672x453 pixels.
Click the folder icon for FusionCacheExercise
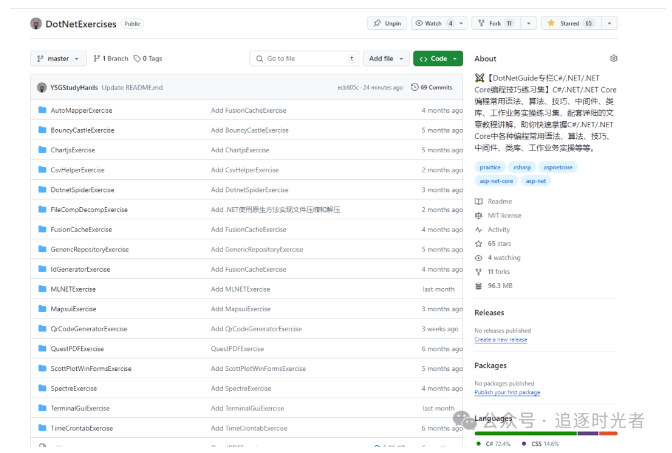[42, 229]
